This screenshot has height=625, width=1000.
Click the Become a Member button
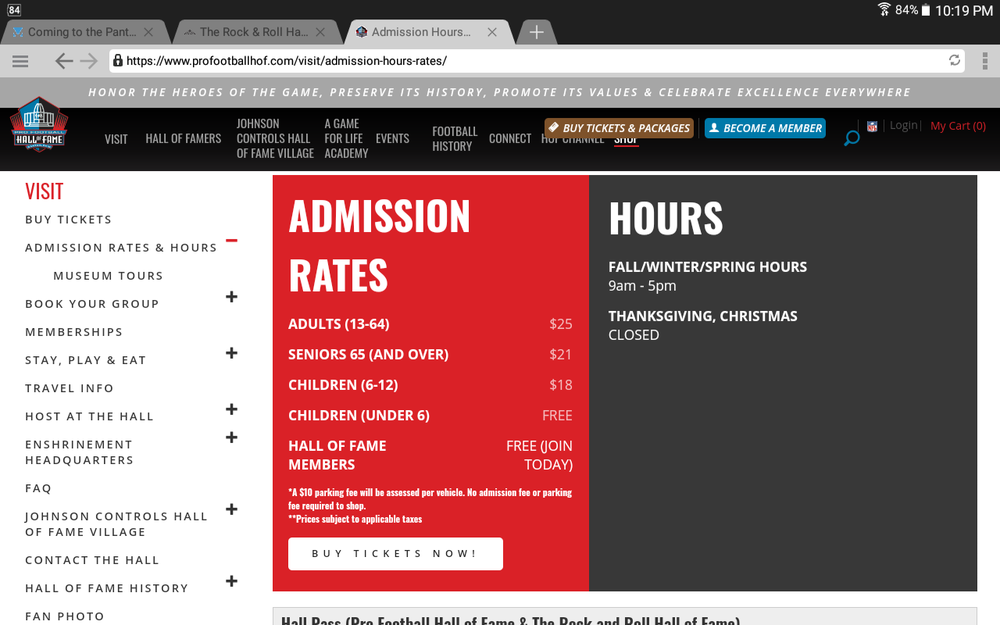765,128
